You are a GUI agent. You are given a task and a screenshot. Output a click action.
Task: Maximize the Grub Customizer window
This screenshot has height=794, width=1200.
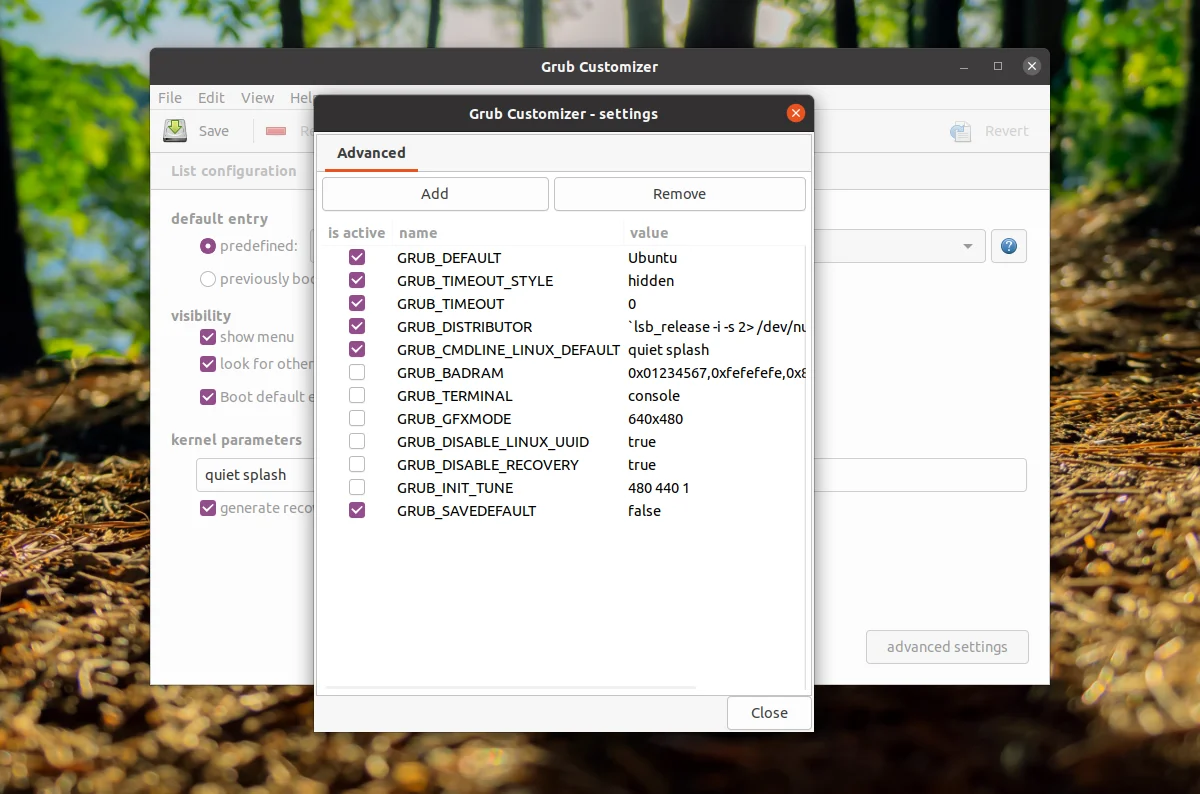[x=997, y=66]
